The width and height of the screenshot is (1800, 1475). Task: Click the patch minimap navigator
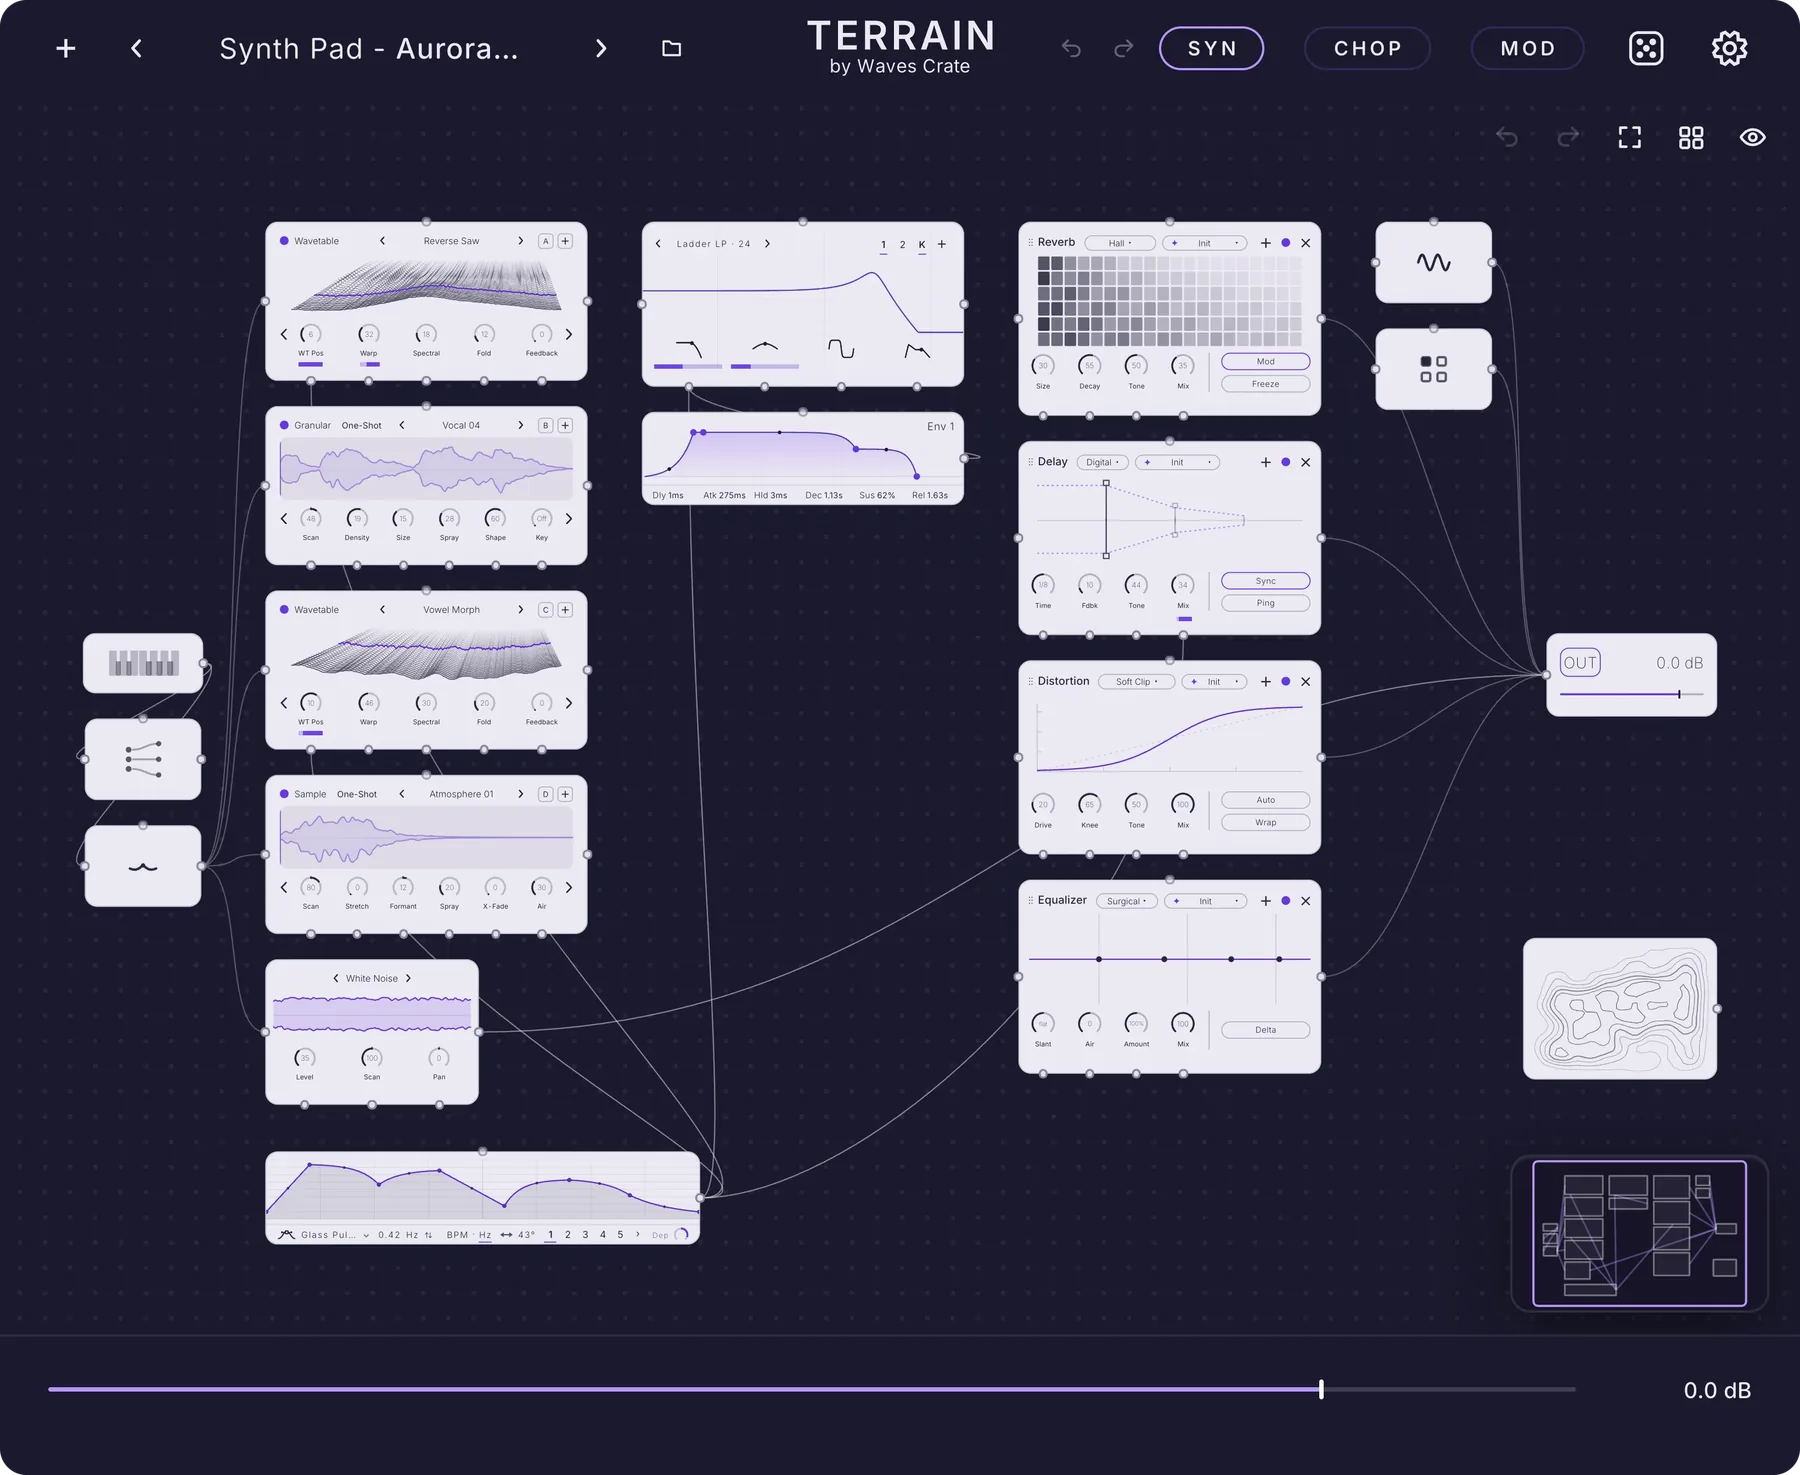click(1639, 1233)
